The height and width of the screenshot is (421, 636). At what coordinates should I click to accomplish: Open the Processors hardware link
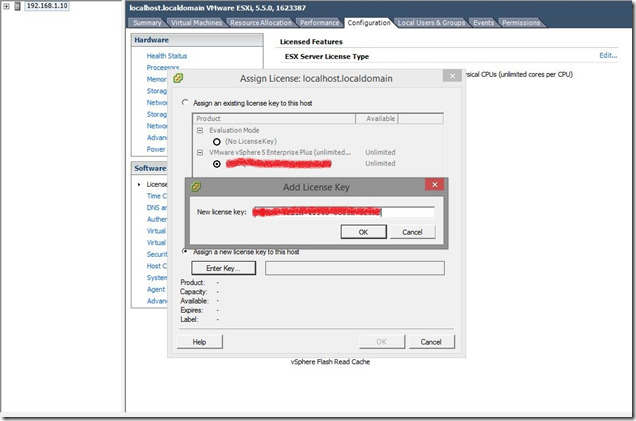163,67
